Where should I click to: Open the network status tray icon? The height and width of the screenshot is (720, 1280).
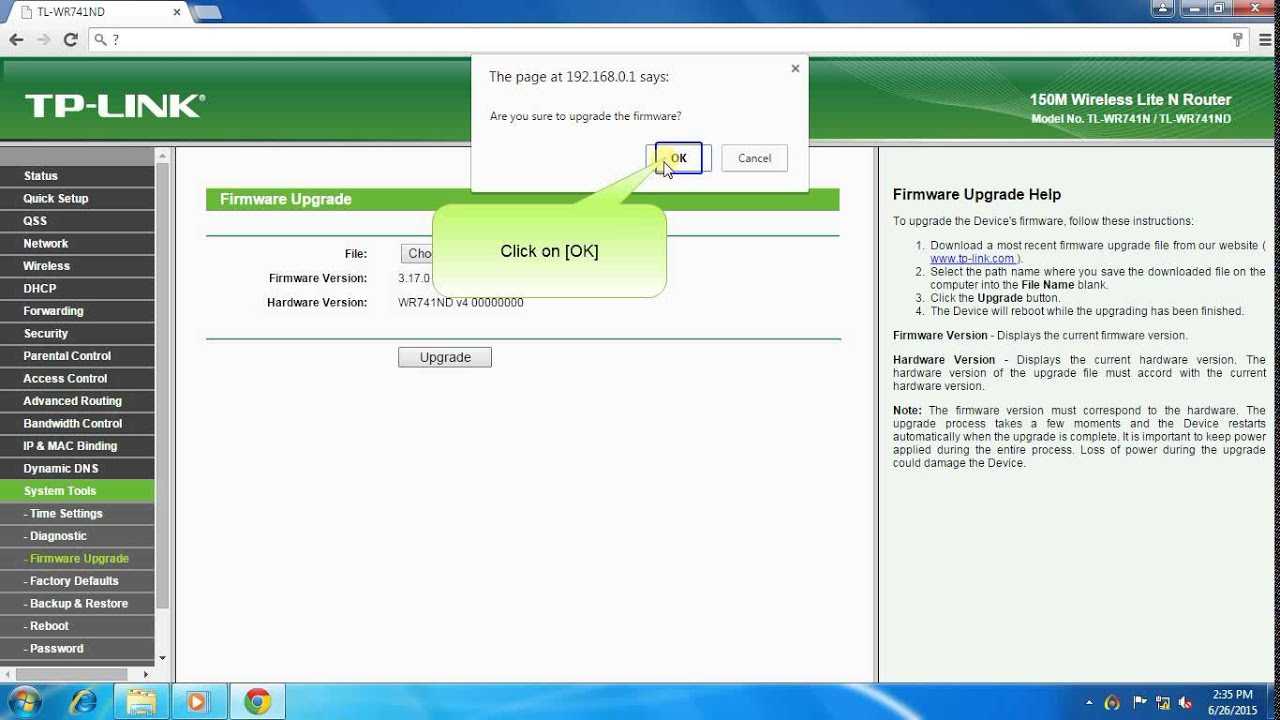1163,703
